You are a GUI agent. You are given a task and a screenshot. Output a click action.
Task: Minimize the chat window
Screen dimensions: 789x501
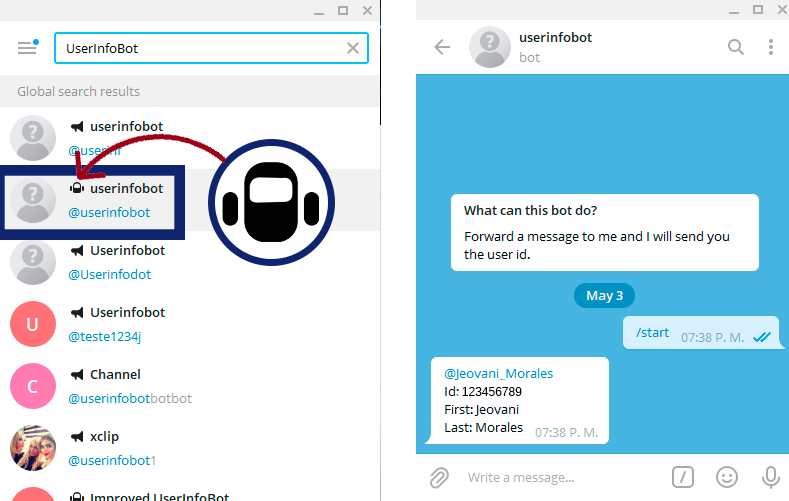pyautogui.click(x=734, y=11)
